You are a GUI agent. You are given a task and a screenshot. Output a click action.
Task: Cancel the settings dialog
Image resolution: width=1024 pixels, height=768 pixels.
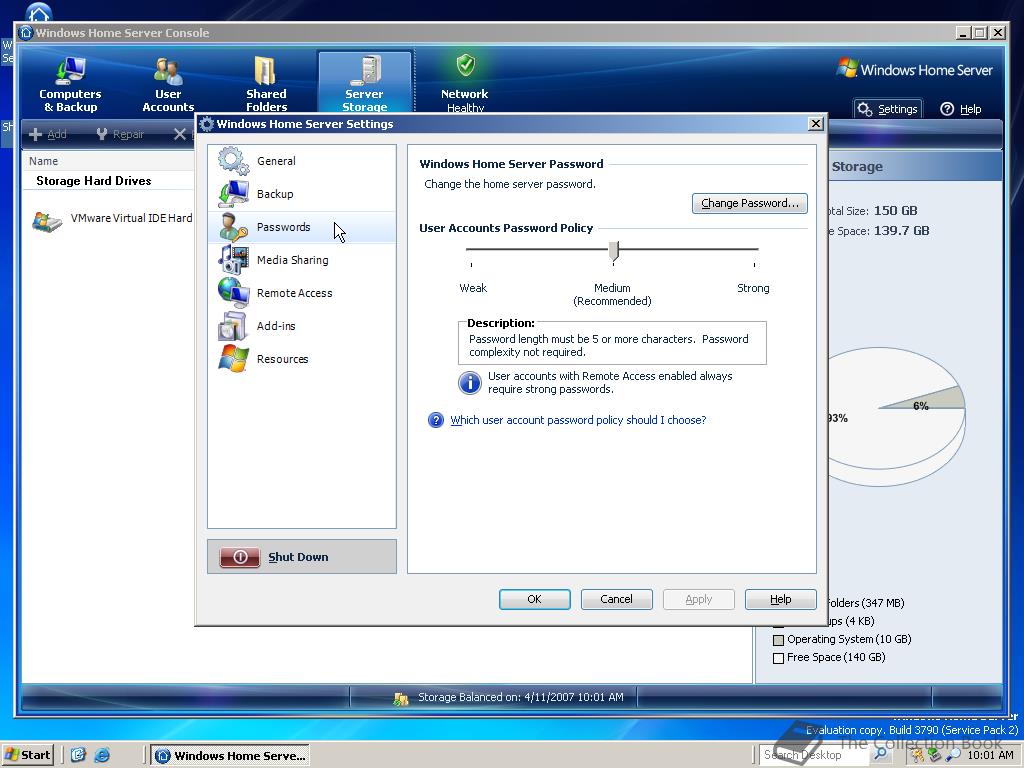coord(616,599)
